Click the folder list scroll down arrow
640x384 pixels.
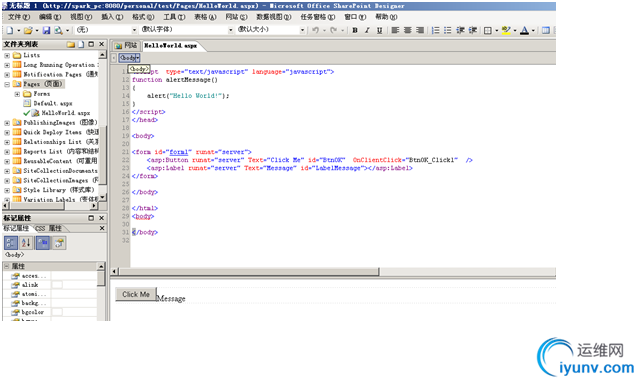tap(102, 197)
